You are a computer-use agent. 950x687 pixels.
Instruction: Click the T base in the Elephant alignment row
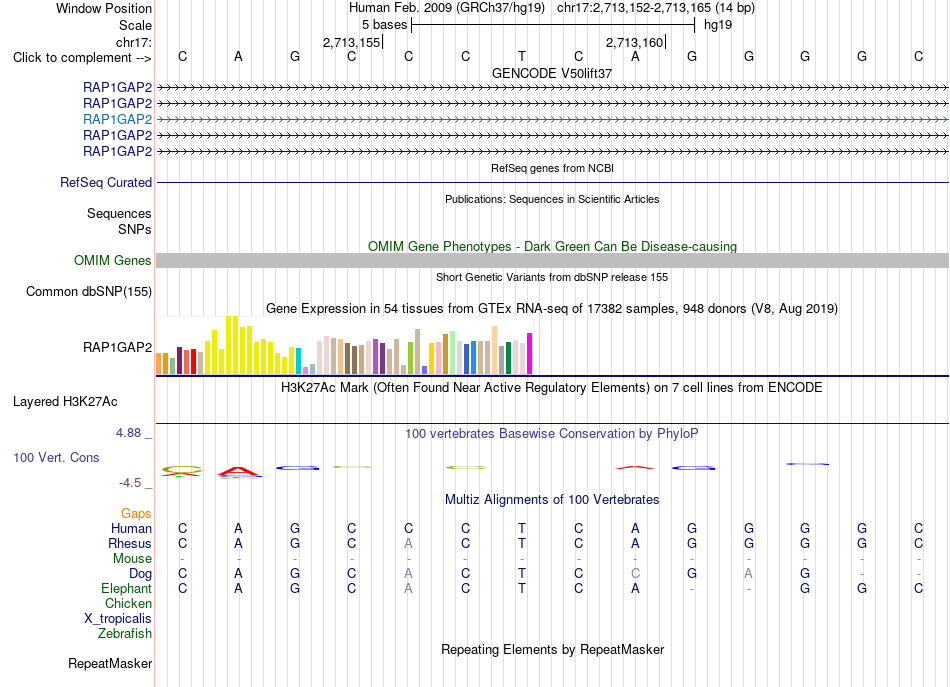click(x=522, y=588)
